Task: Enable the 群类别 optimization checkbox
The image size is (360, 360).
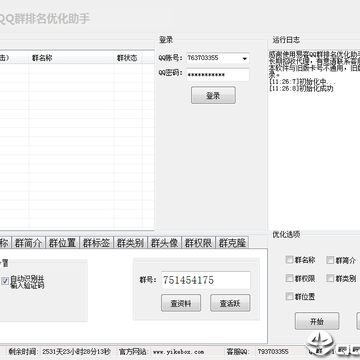Action: pos(330,278)
